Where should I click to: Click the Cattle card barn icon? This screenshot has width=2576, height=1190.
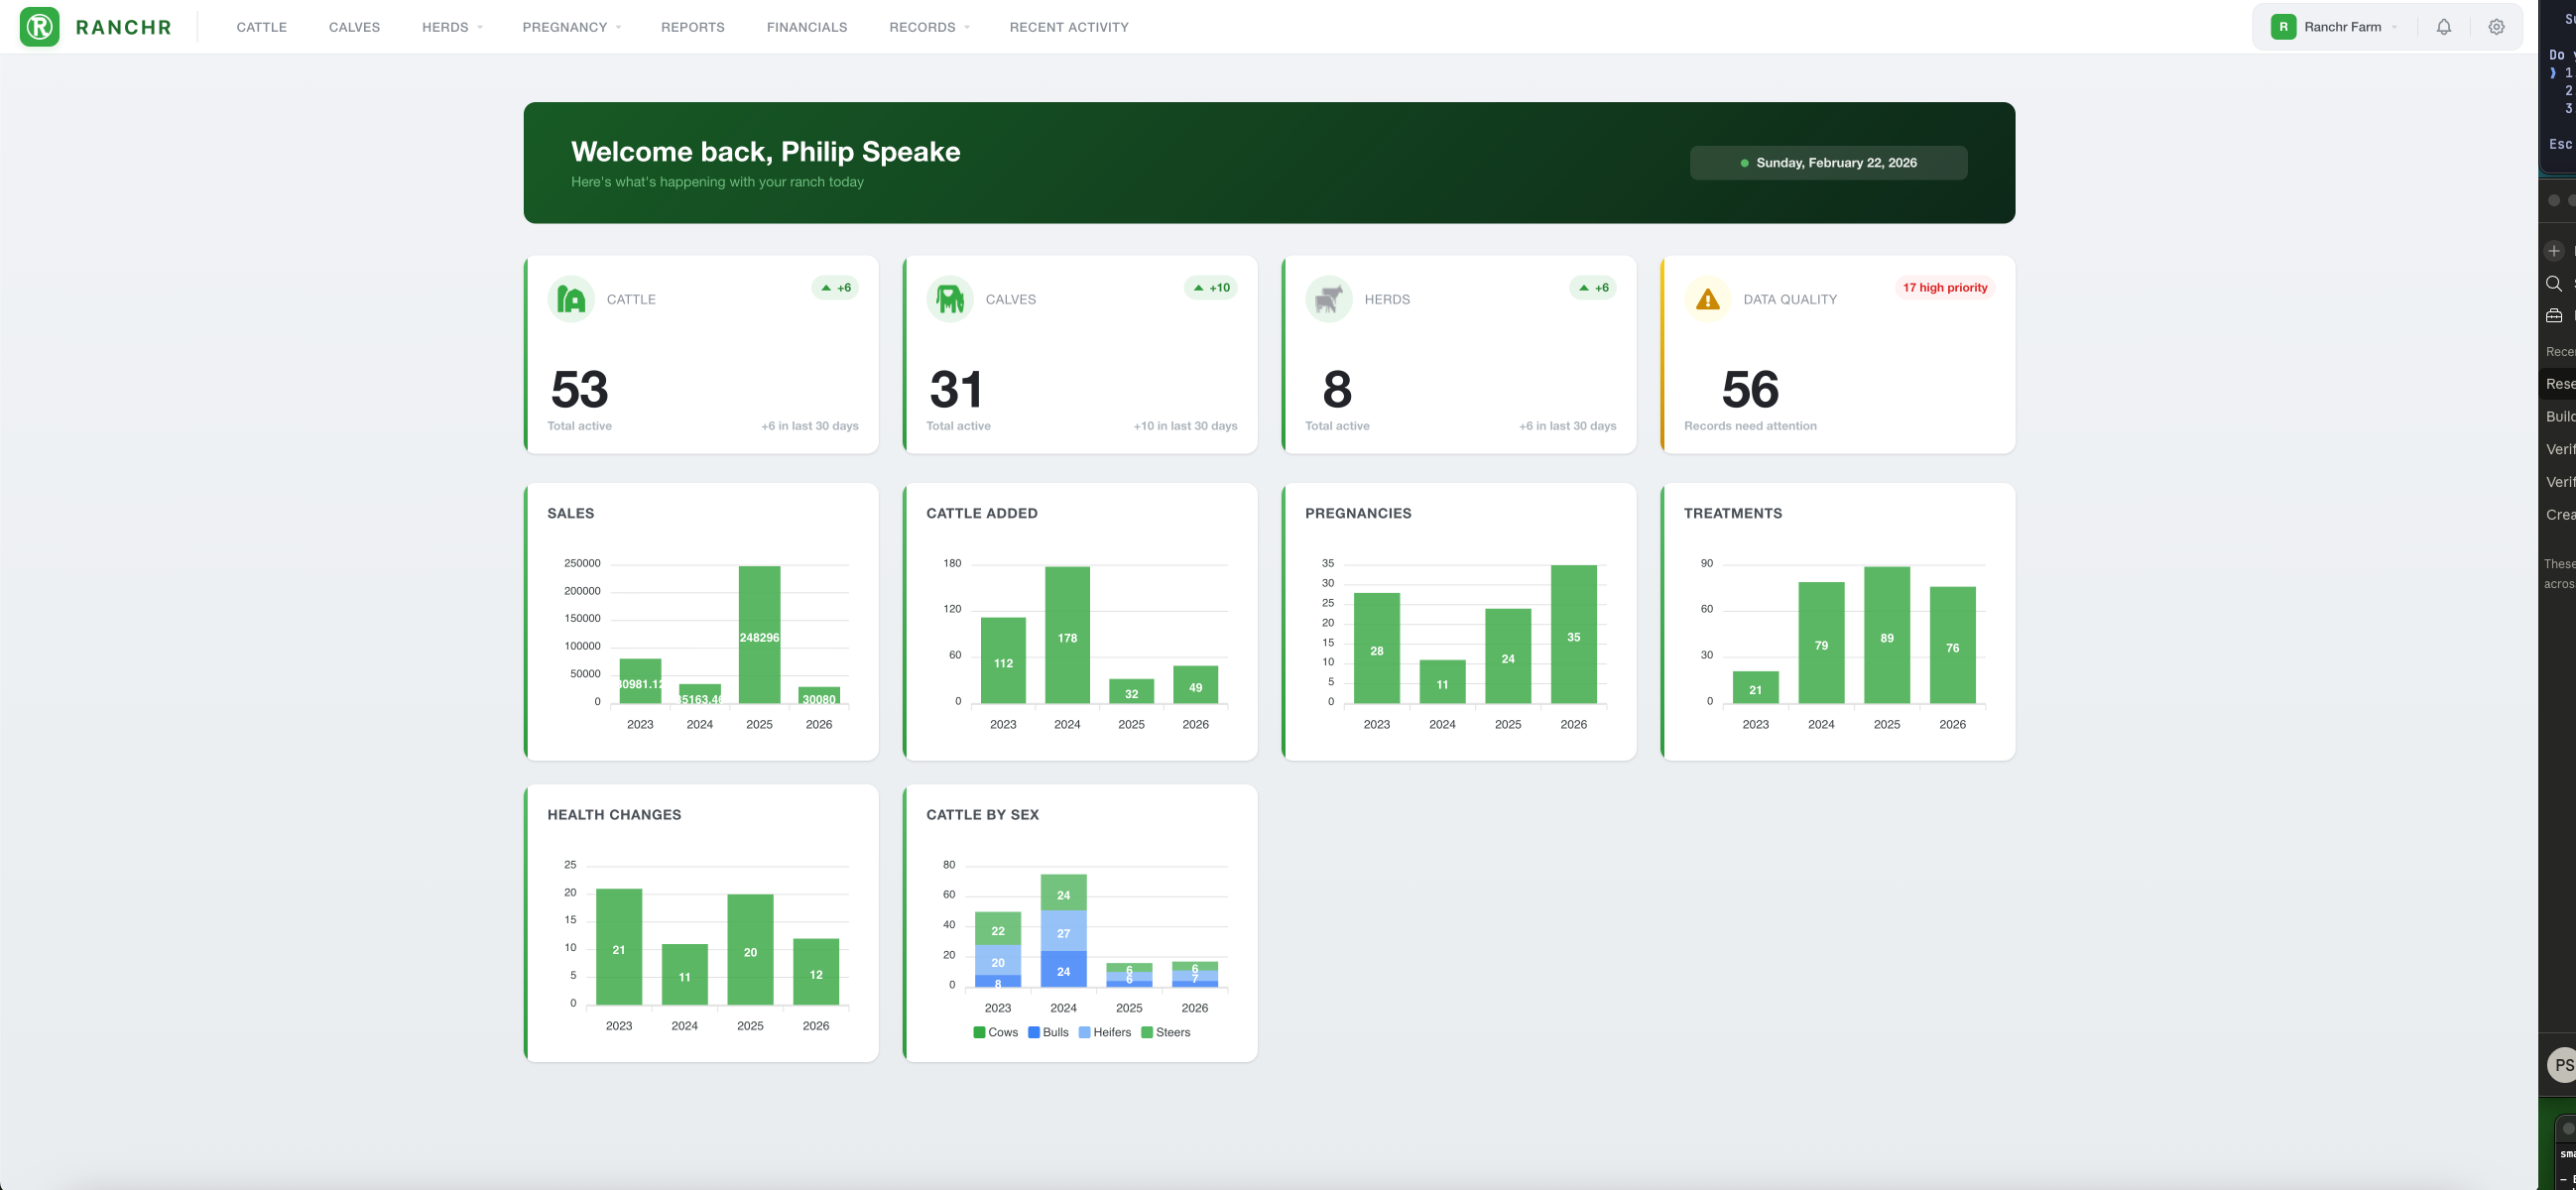click(571, 299)
